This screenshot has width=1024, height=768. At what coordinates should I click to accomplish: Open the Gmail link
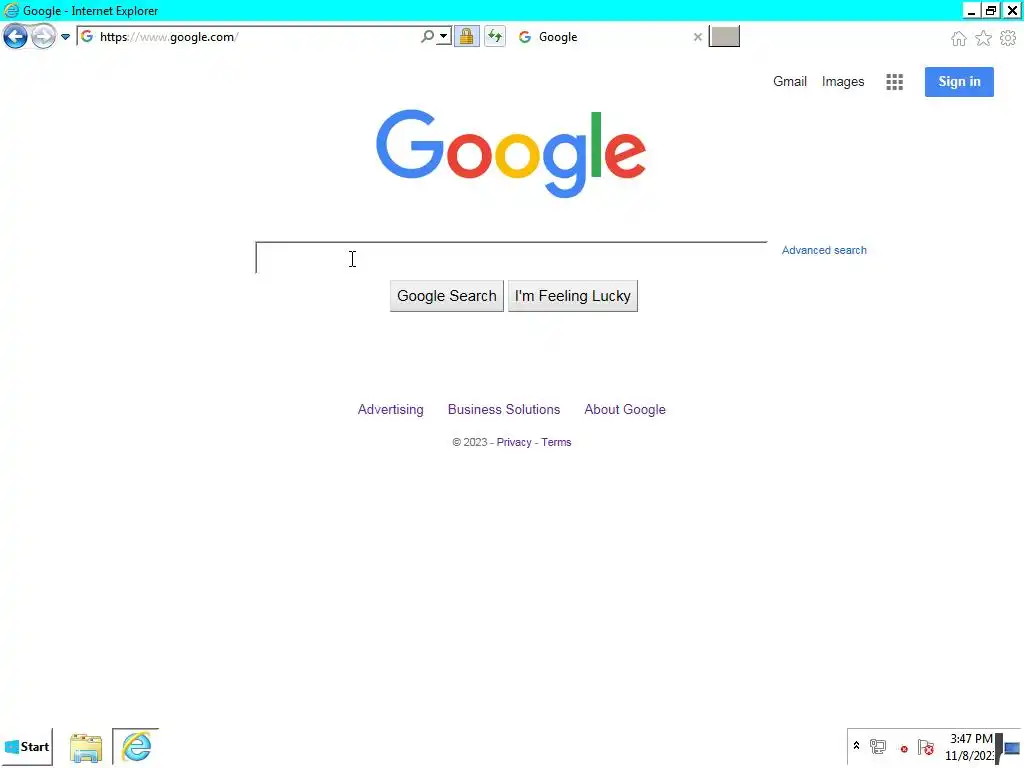click(x=790, y=82)
